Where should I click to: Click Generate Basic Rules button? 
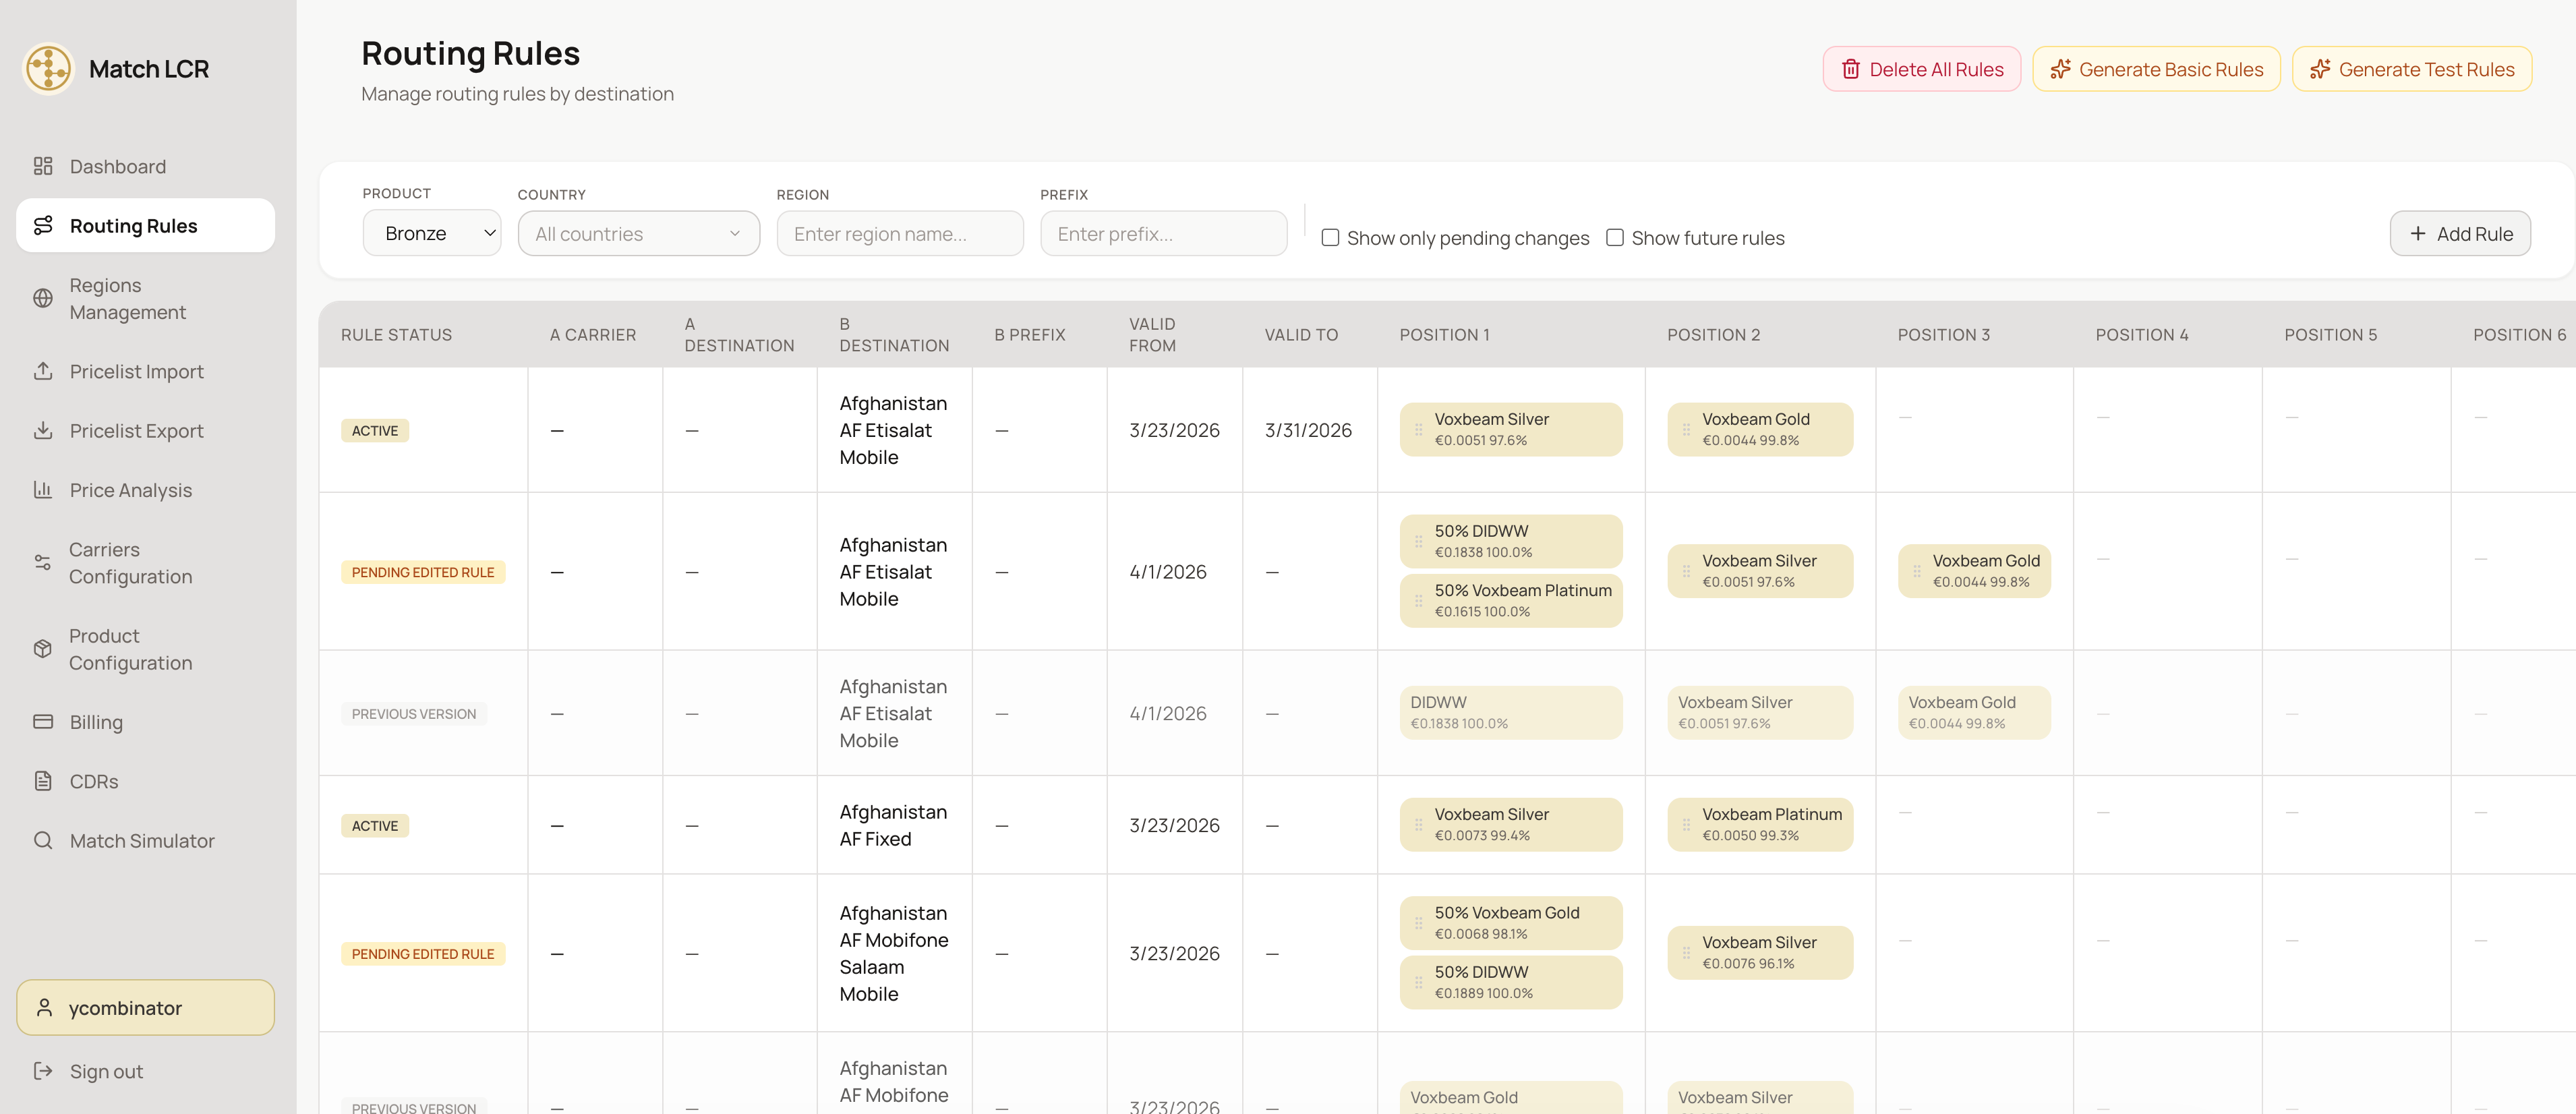[x=2156, y=69]
